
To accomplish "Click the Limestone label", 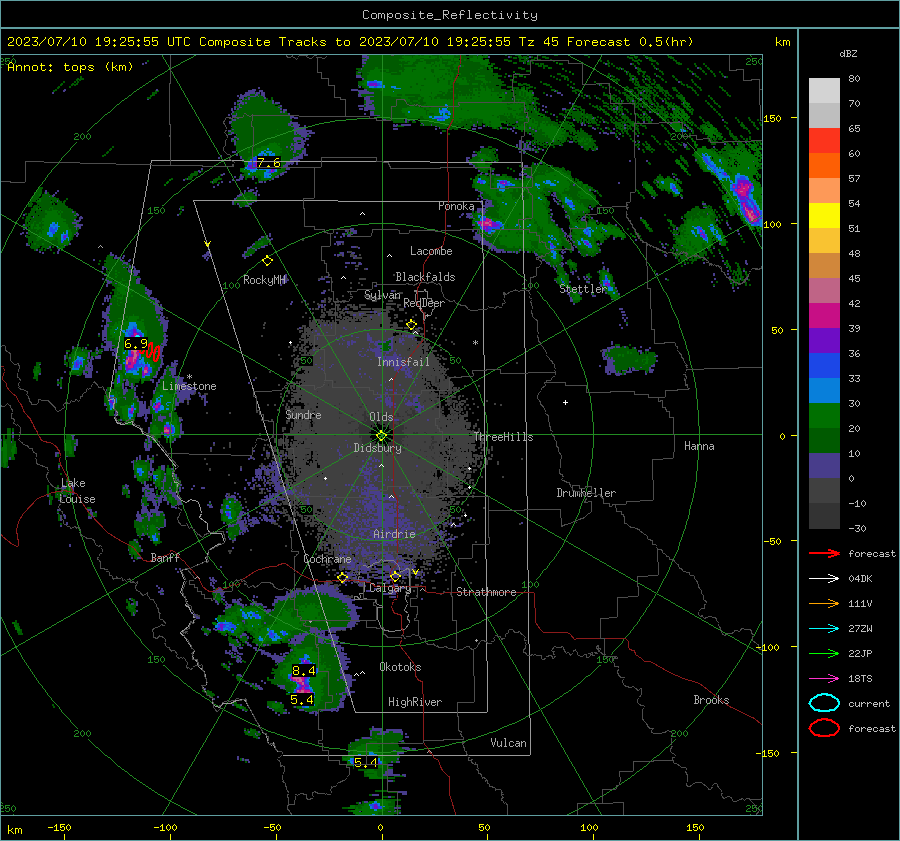I will pos(189,386).
